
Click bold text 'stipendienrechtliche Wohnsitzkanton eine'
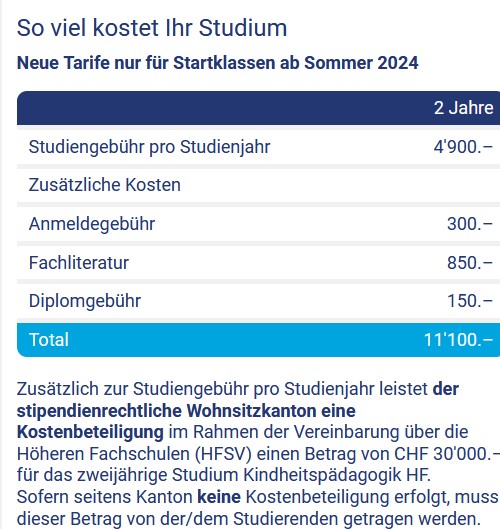point(186,411)
